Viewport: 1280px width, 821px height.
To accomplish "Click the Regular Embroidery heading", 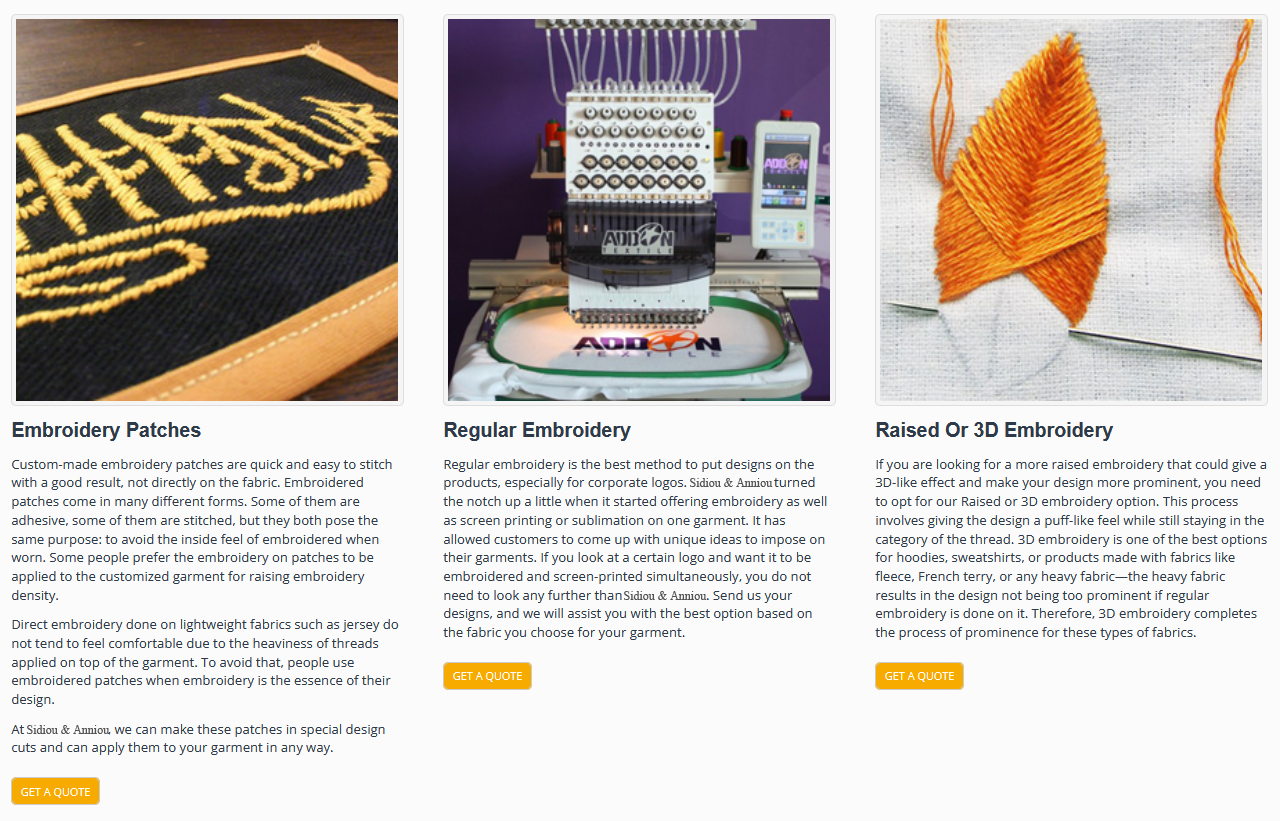I will point(537,430).
